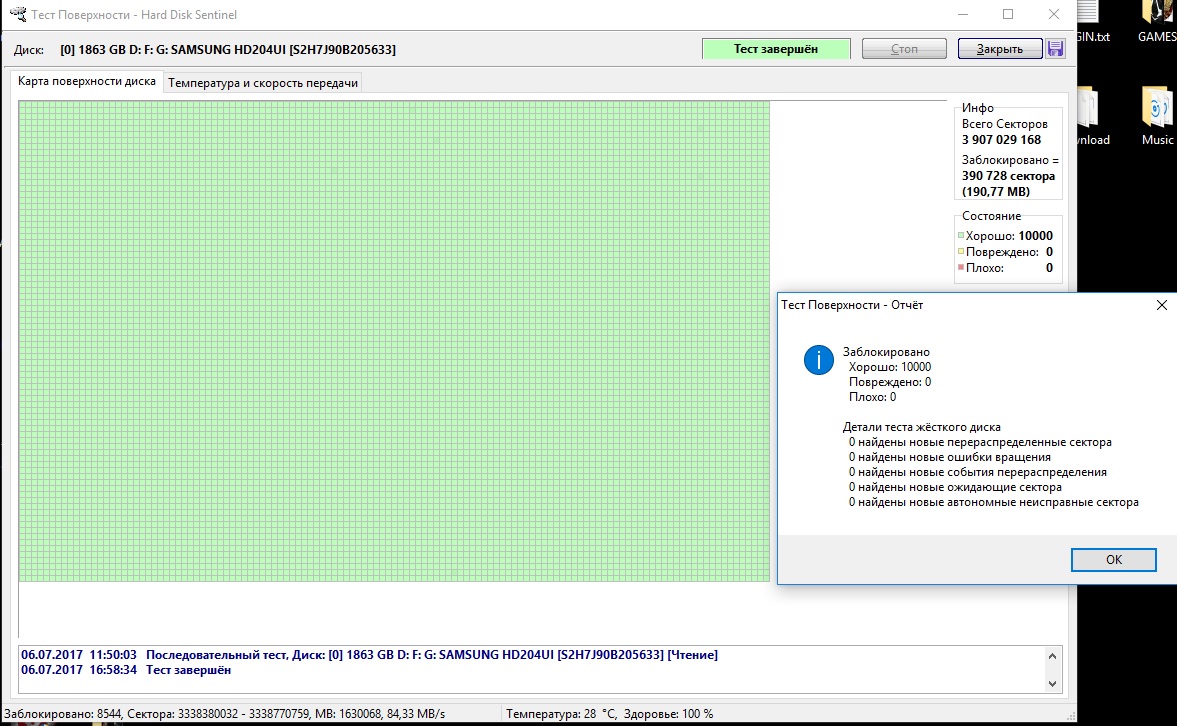
Task: Click 84,33 MB/s speed in status bar
Action: (x=416, y=714)
